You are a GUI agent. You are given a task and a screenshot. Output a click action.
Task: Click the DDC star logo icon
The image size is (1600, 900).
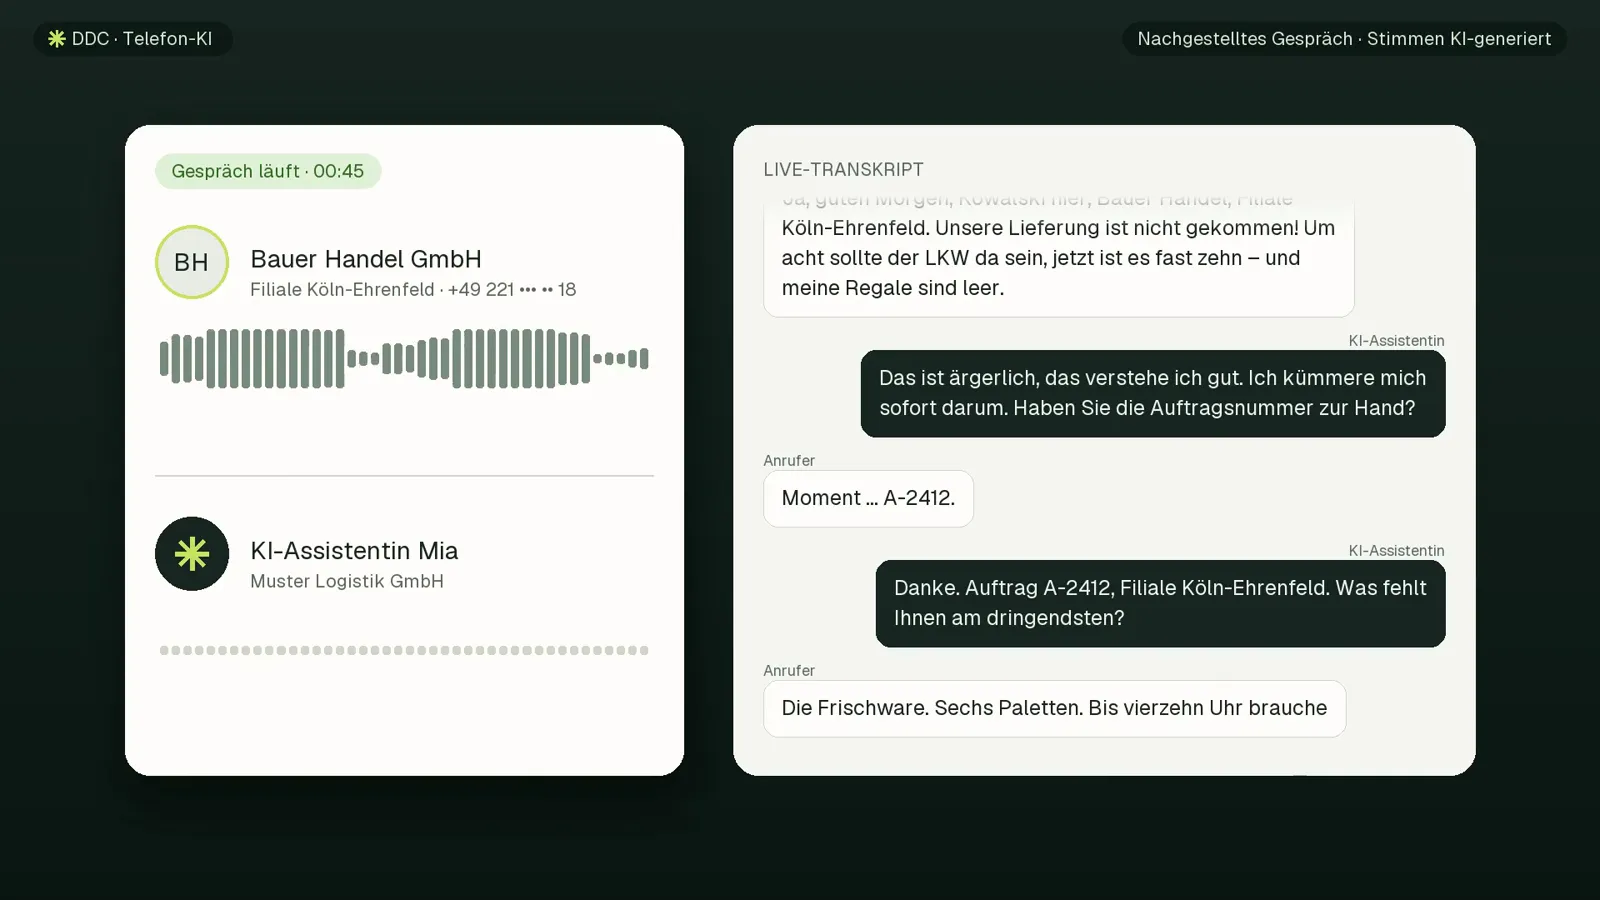(x=57, y=39)
